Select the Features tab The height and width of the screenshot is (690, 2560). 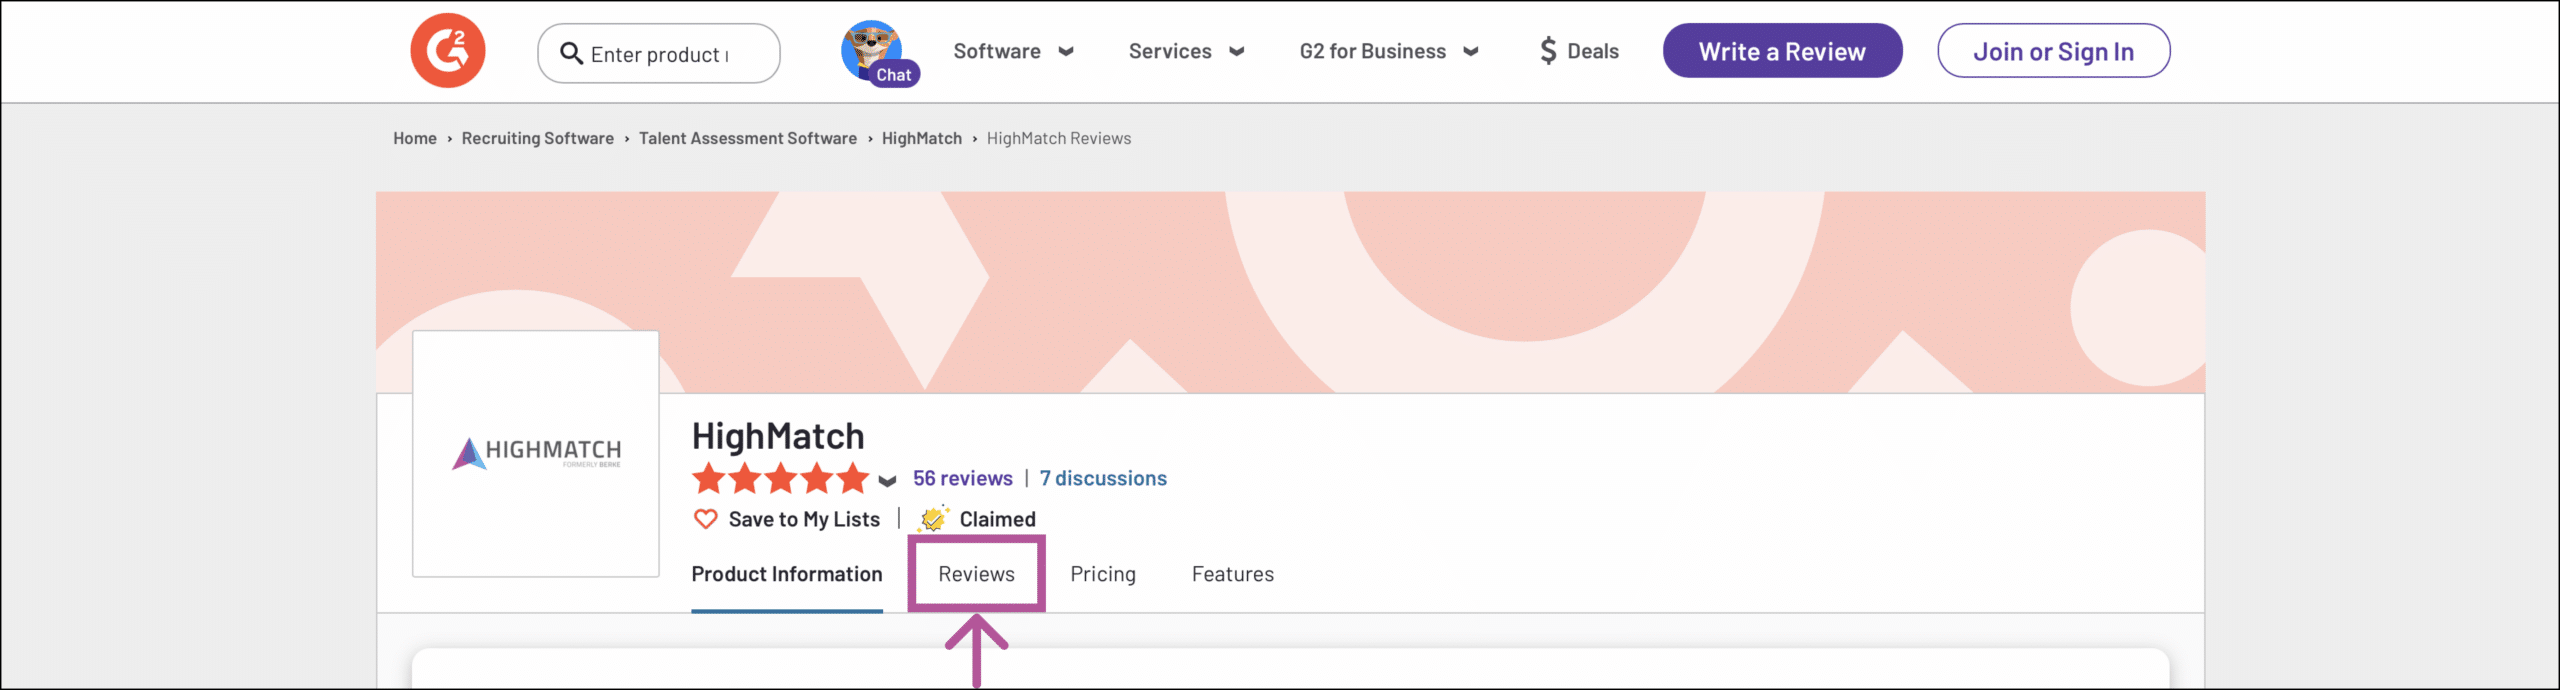tap(1232, 574)
